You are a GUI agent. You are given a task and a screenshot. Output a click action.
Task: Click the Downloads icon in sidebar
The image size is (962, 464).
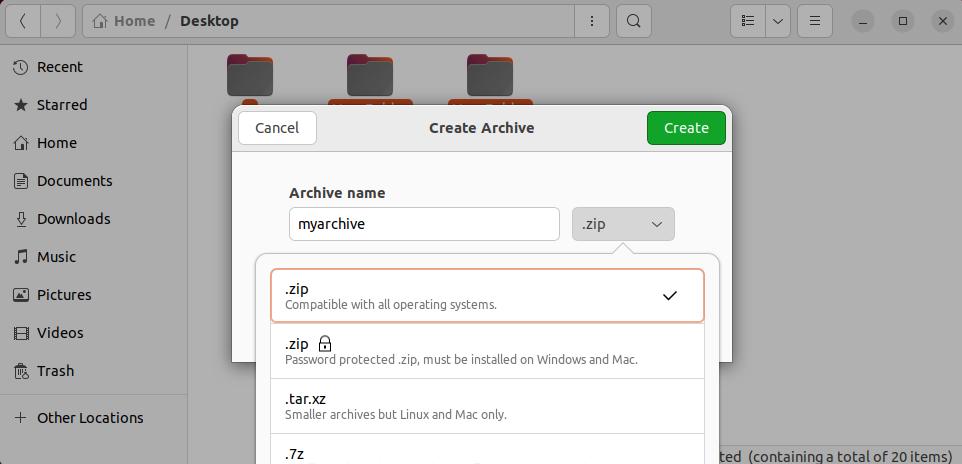21,220
